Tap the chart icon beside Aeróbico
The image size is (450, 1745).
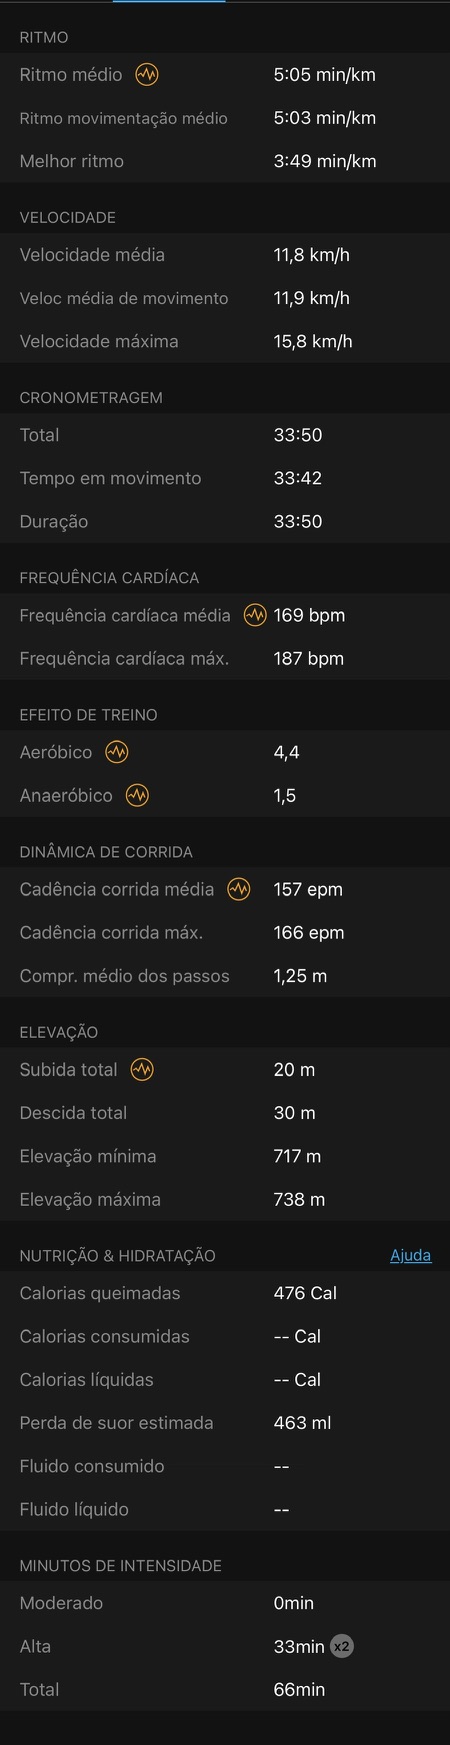tap(117, 752)
